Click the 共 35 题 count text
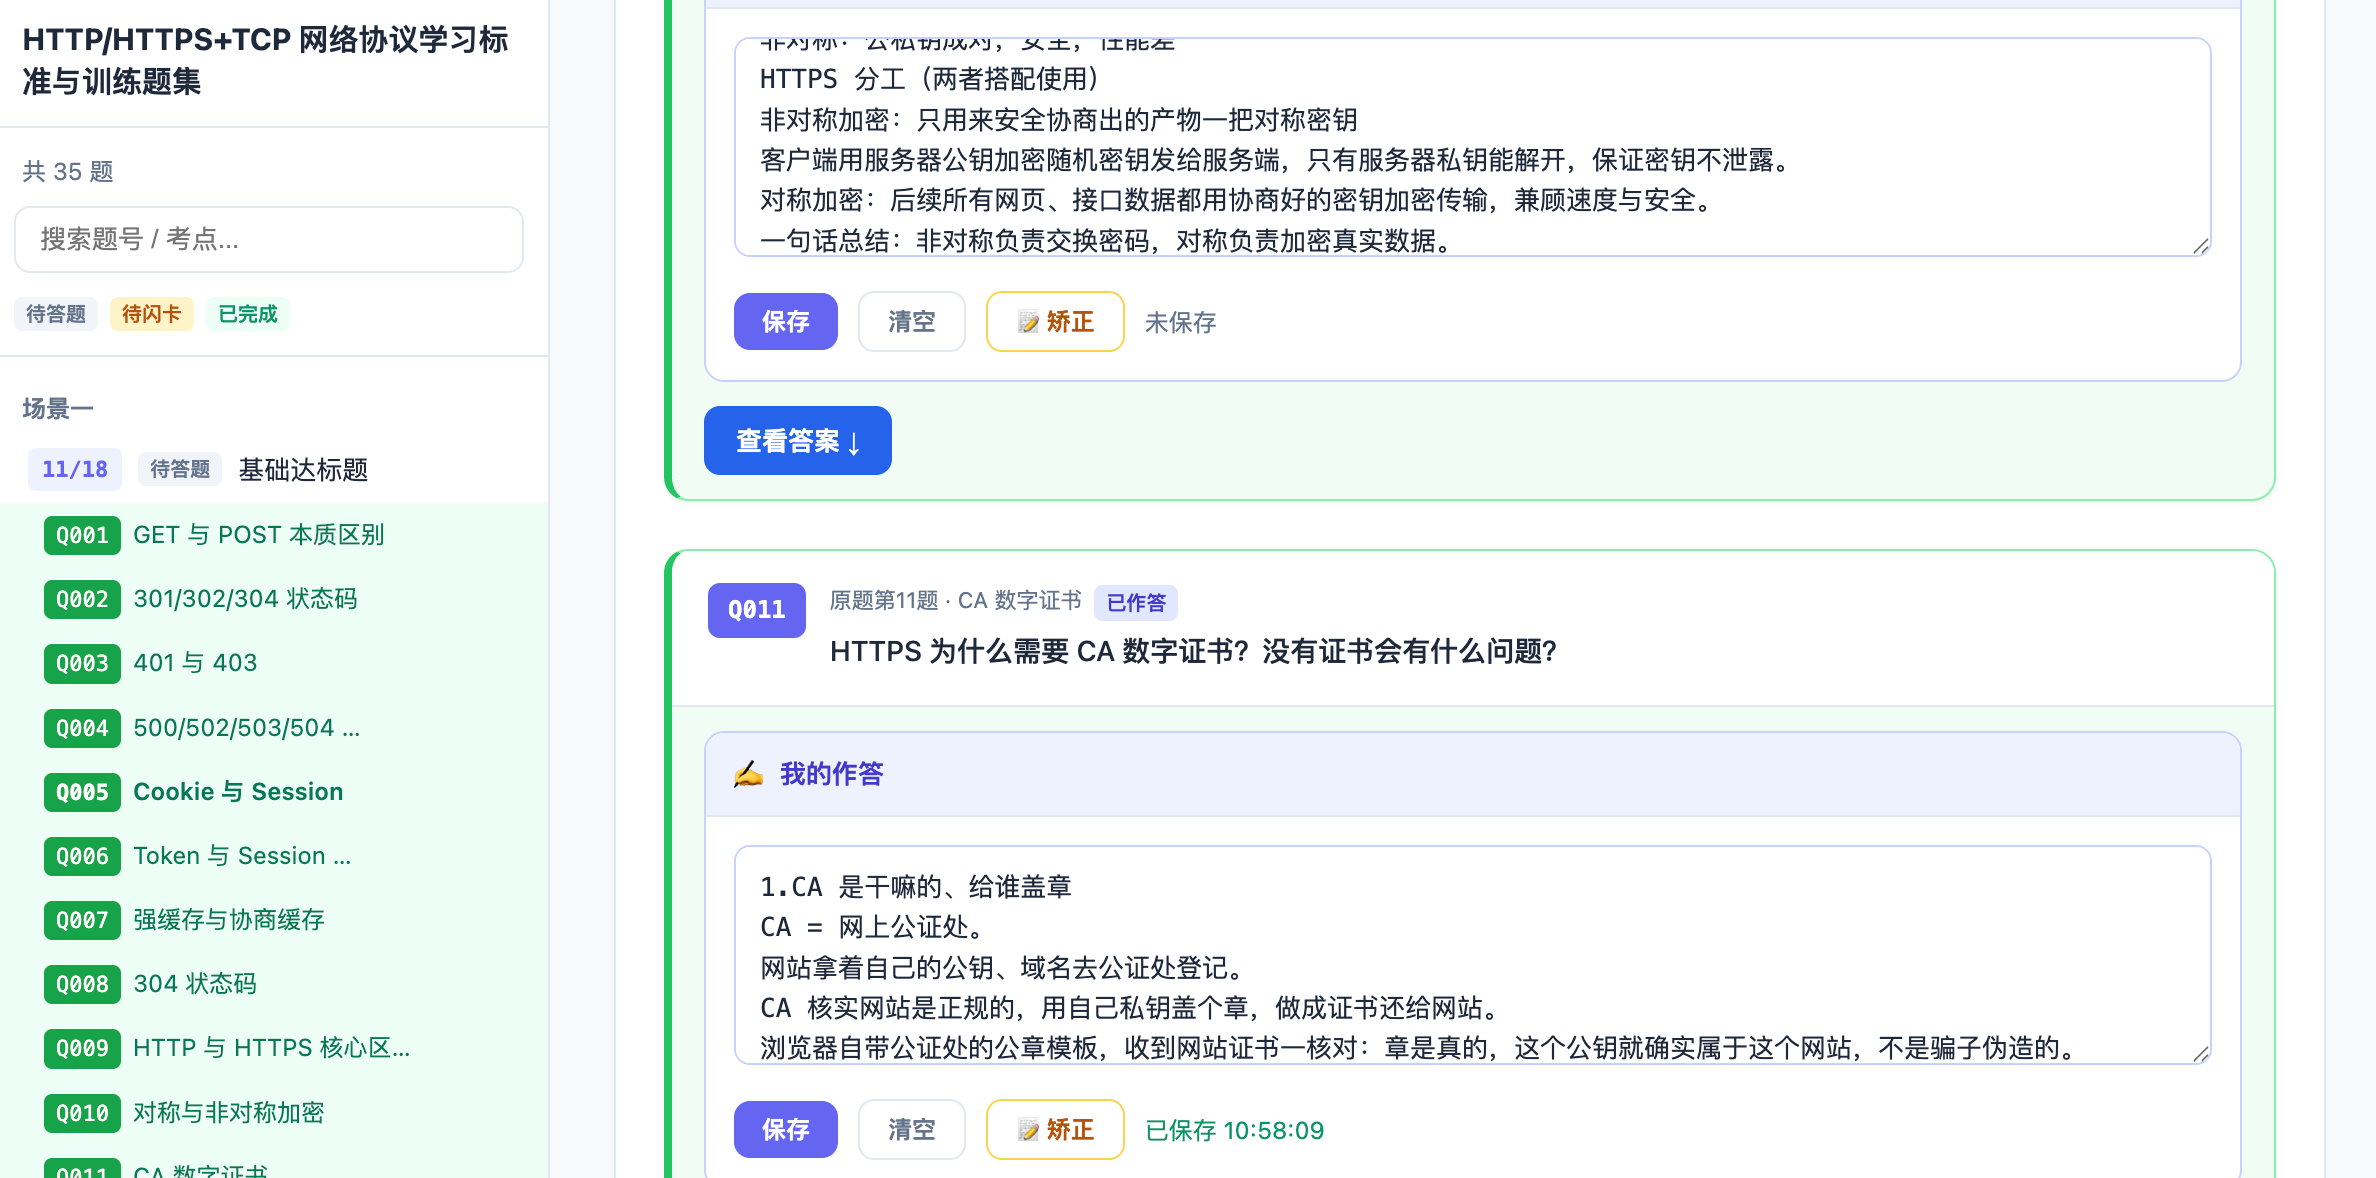Image resolution: width=2376 pixels, height=1178 pixels. (x=68, y=172)
